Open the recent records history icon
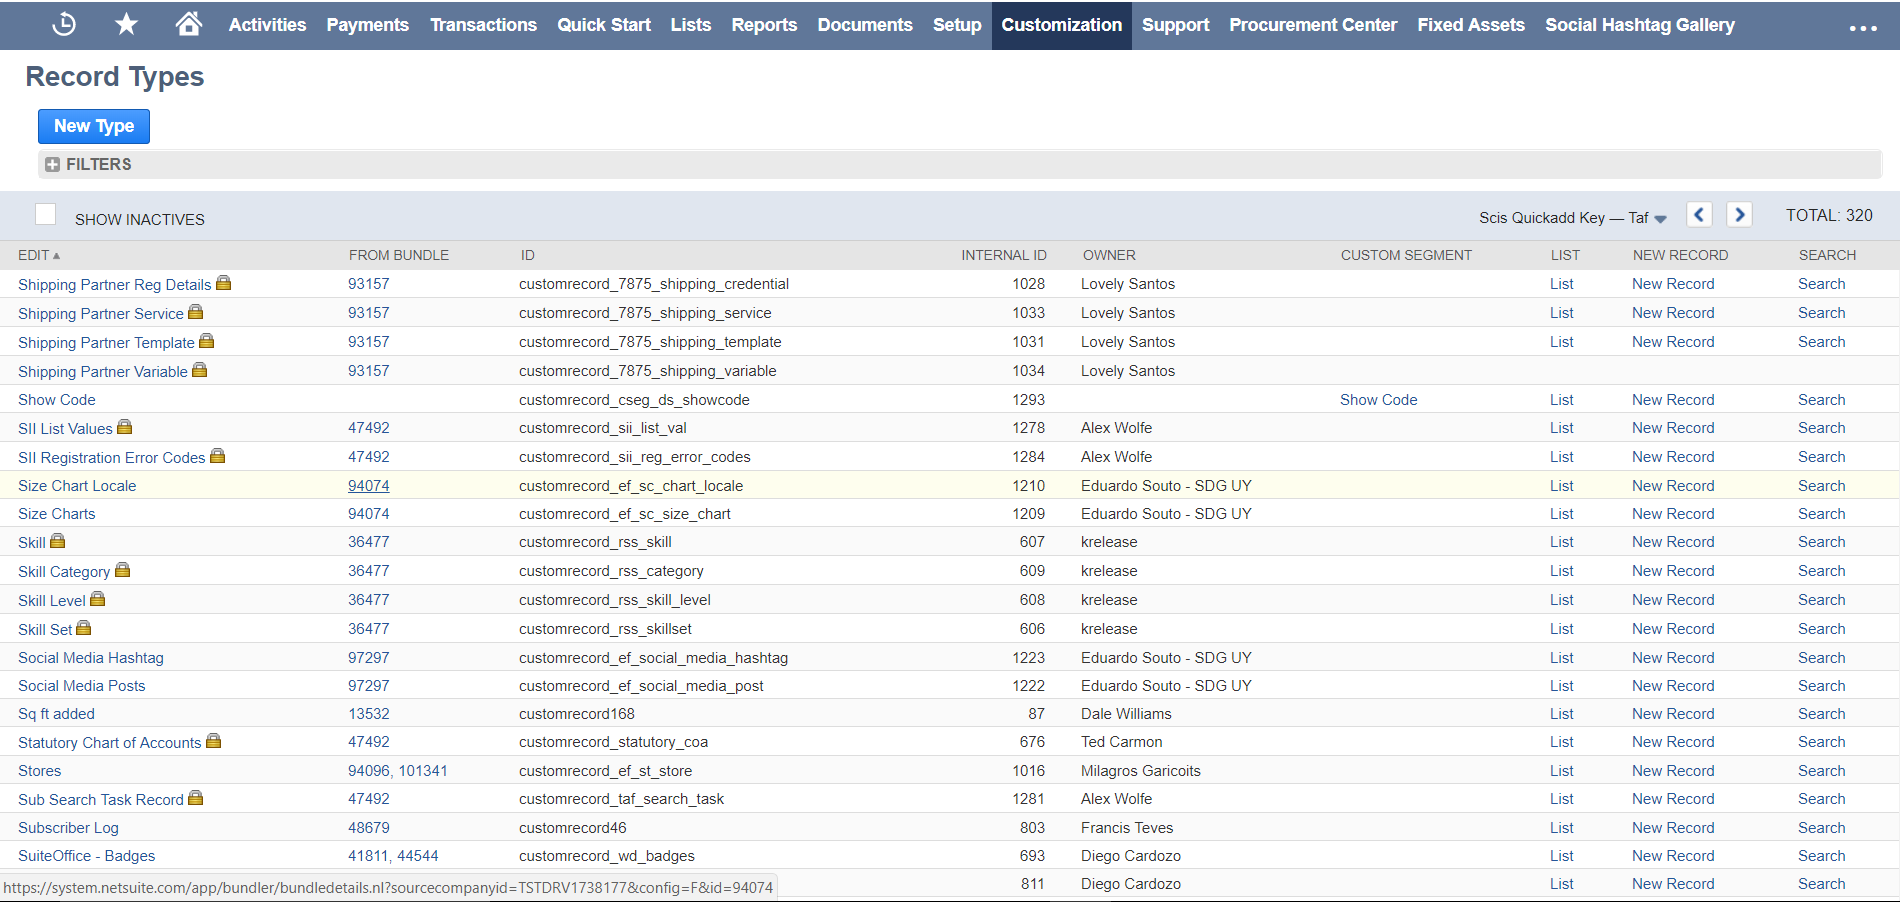Viewport: 1900px width, 902px height. (63, 24)
